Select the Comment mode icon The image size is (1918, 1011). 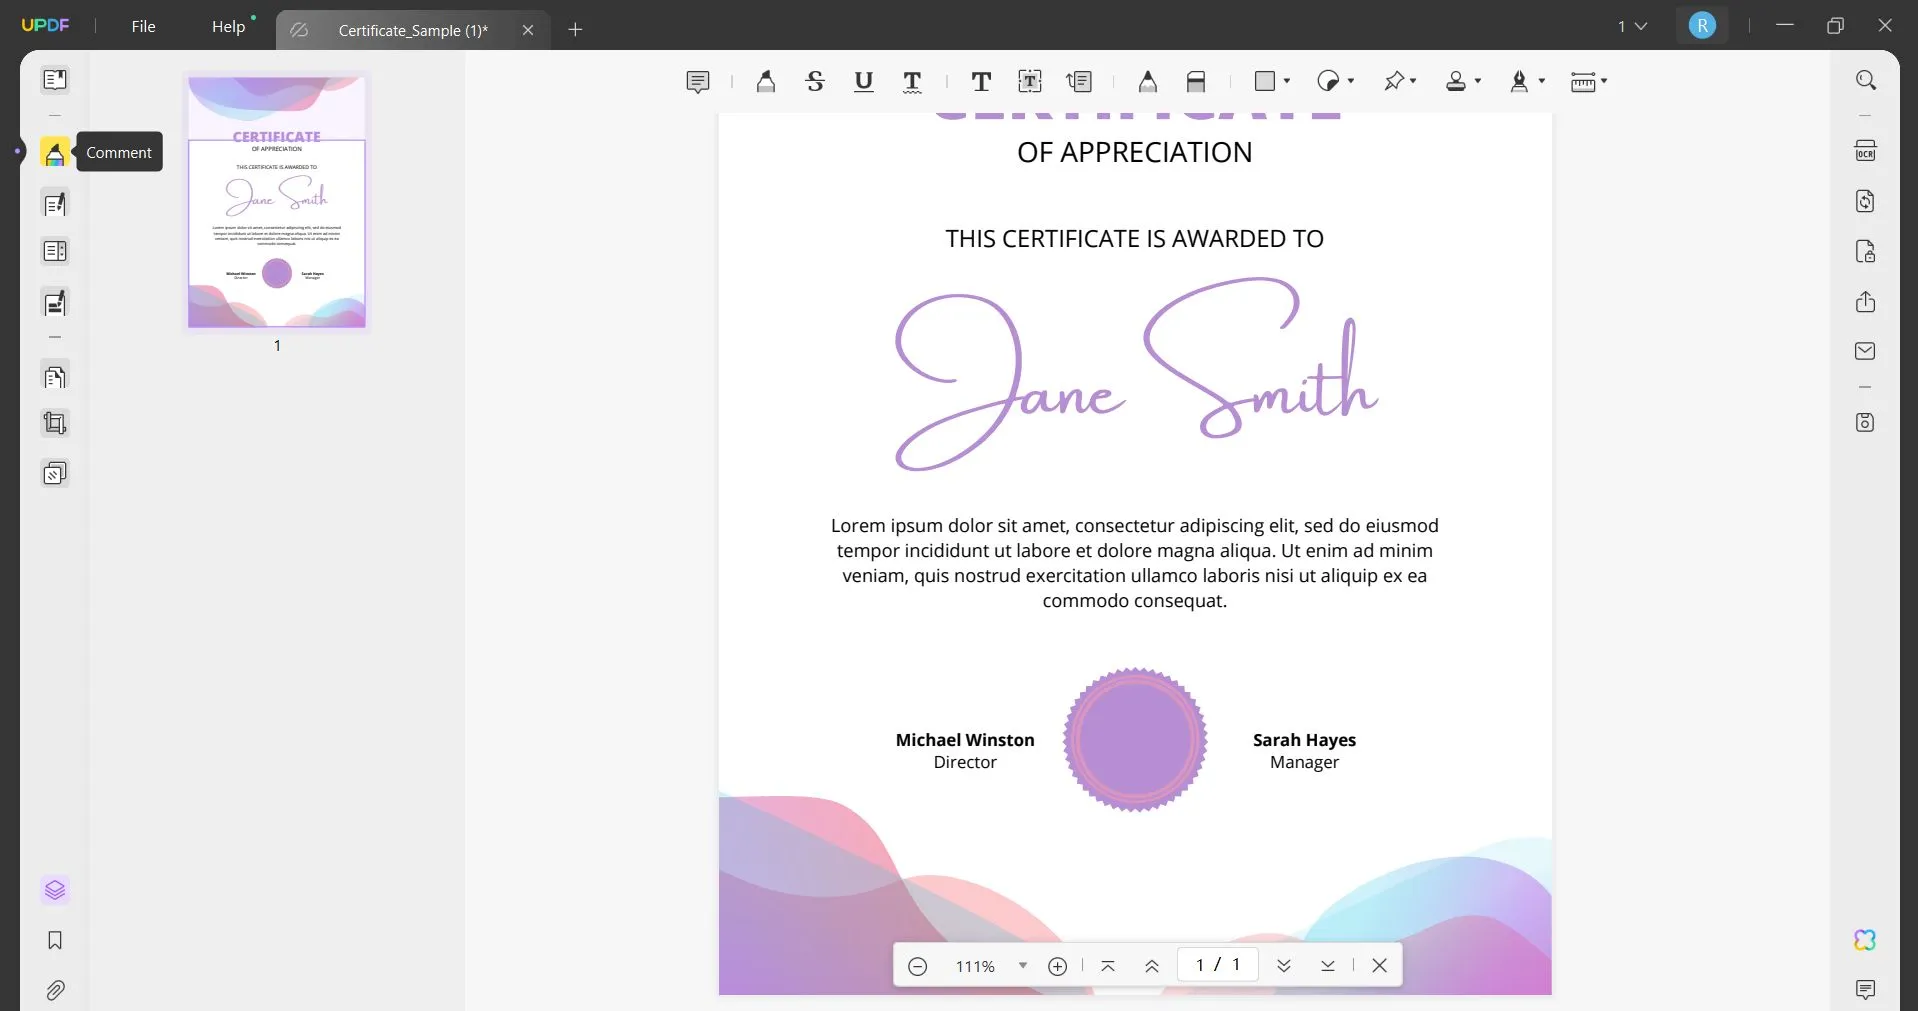click(x=55, y=152)
